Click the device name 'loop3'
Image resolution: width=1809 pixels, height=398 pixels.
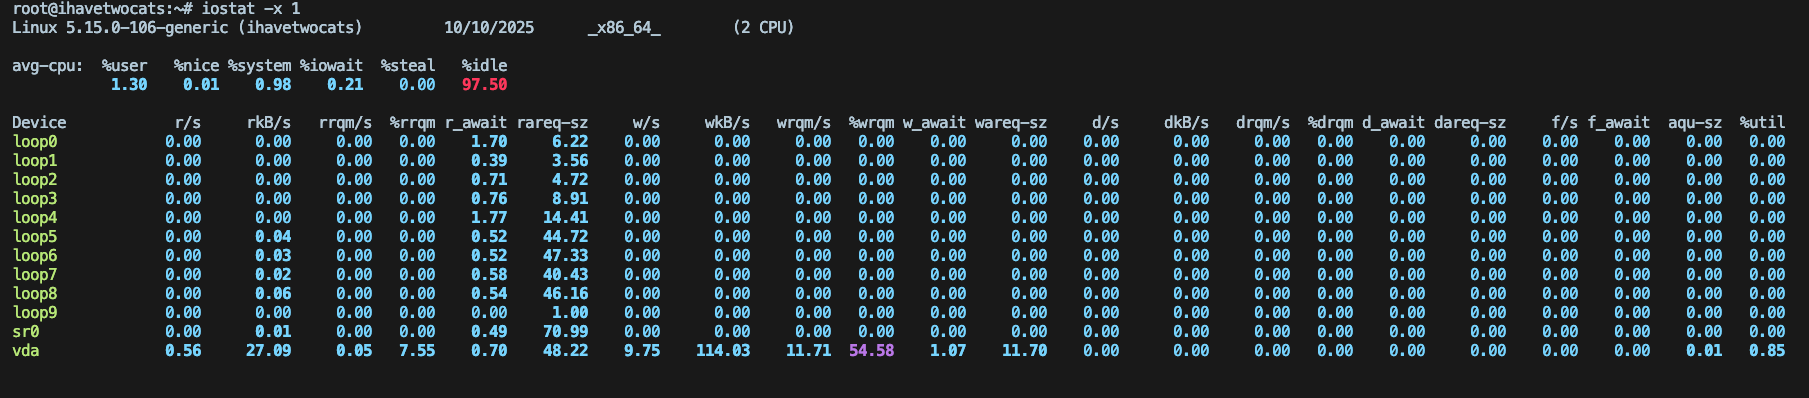(x=35, y=199)
